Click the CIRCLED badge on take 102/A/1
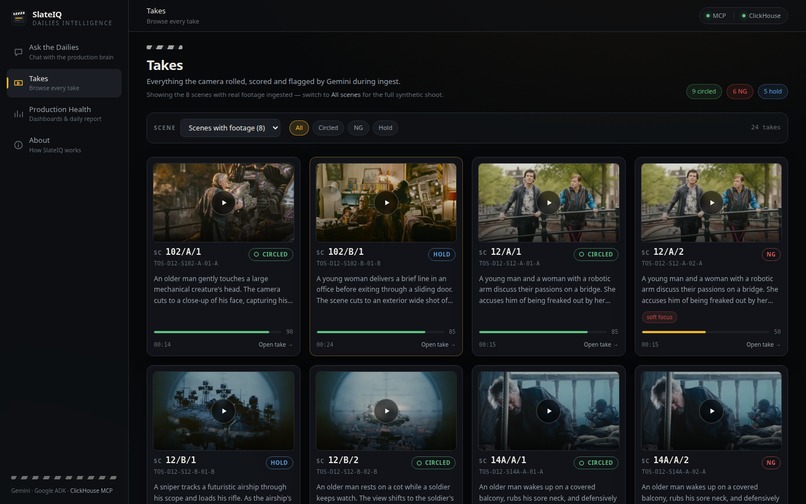 [x=271, y=254]
